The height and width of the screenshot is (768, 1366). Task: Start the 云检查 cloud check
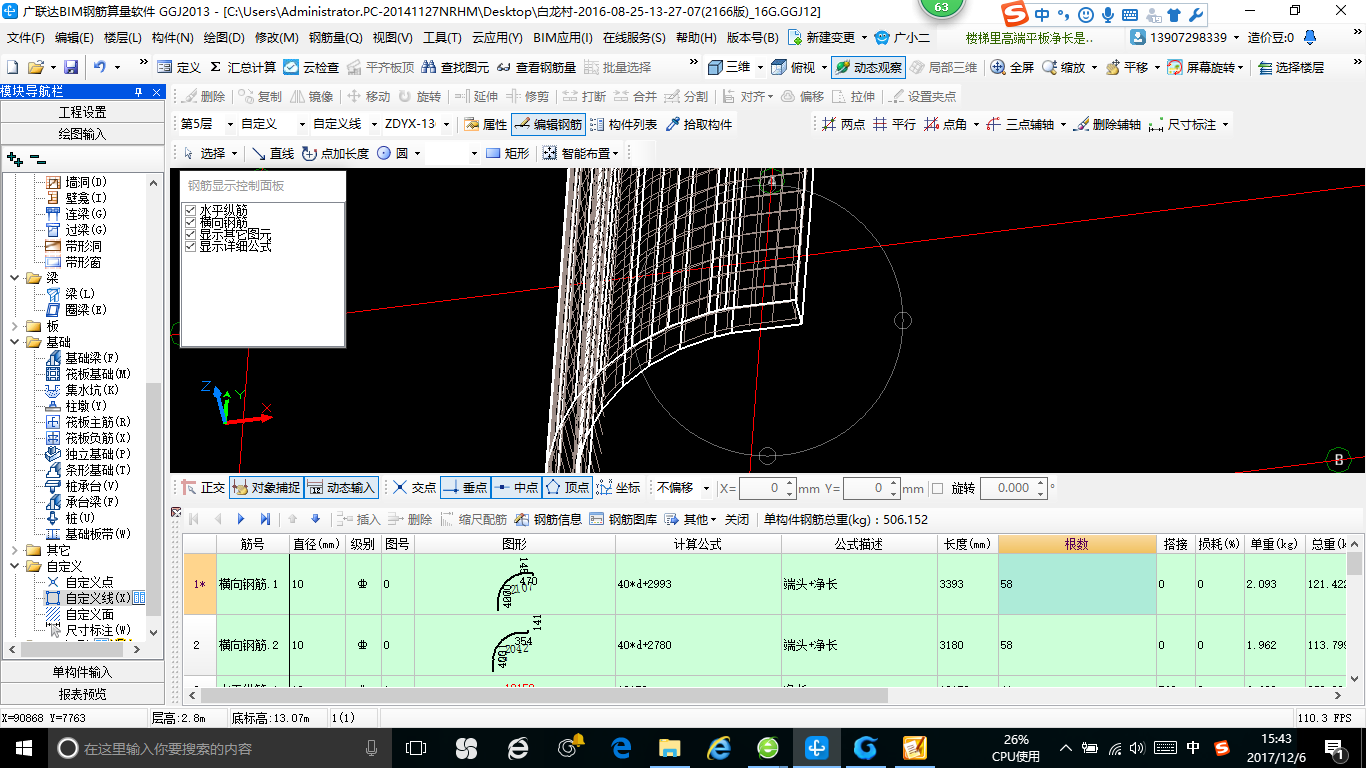point(311,67)
